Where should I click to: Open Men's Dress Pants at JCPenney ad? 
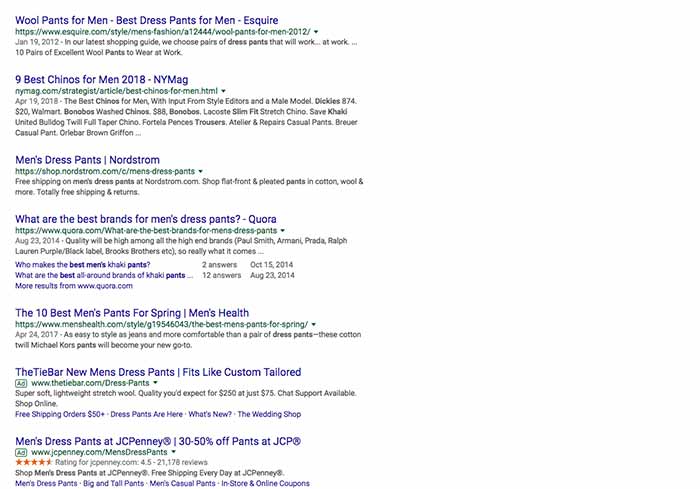click(x=158, y=441)
